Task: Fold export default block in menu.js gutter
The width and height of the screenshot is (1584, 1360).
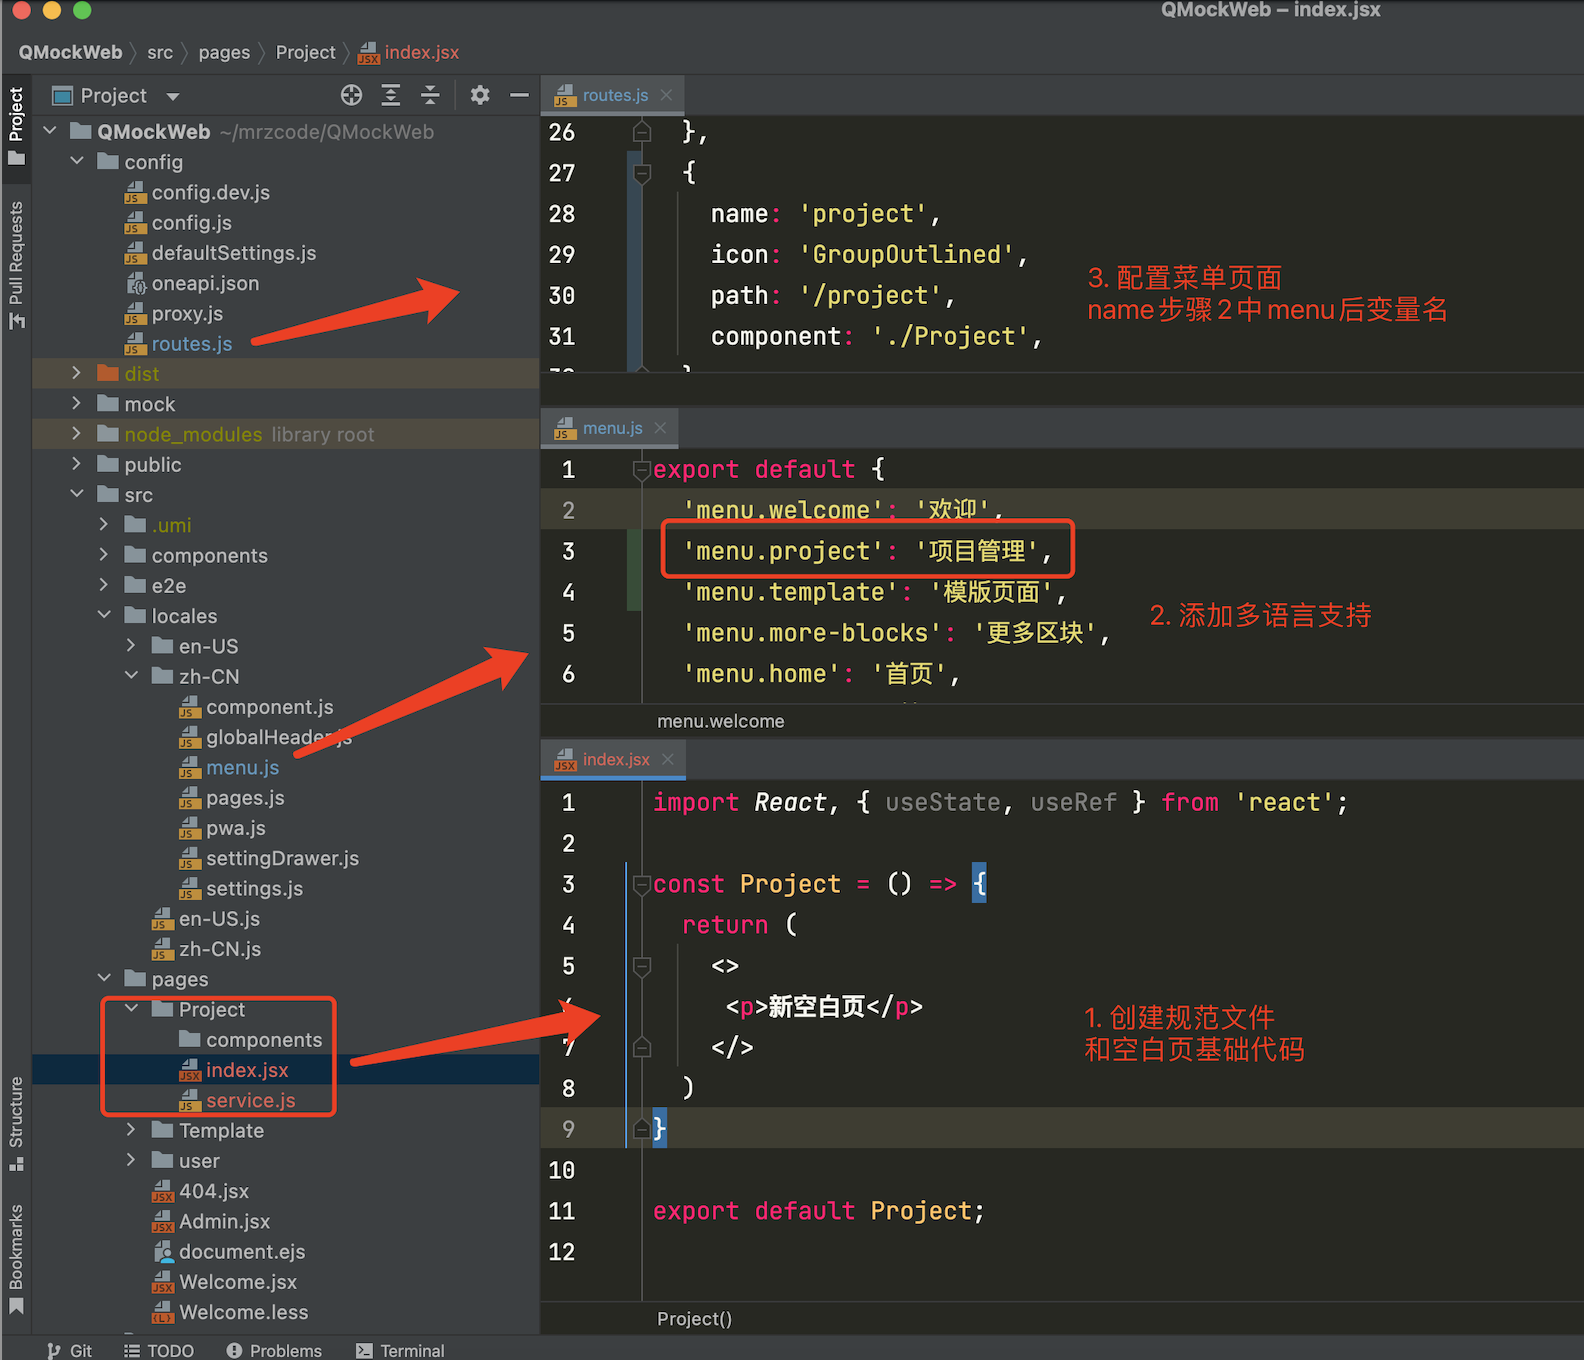Action: pyautogui.click(x=642, y=469)
